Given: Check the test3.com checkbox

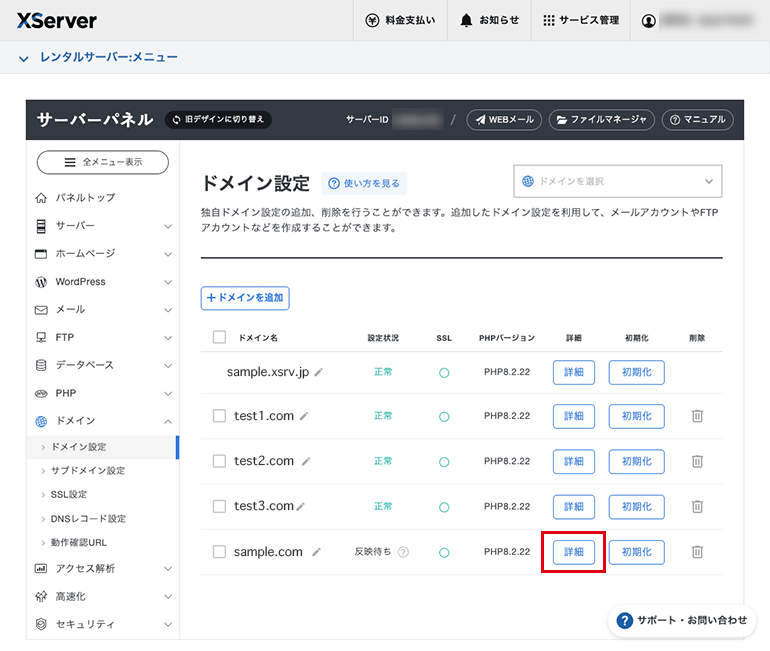Looking at the screenshot, I should tap(219, 506).
